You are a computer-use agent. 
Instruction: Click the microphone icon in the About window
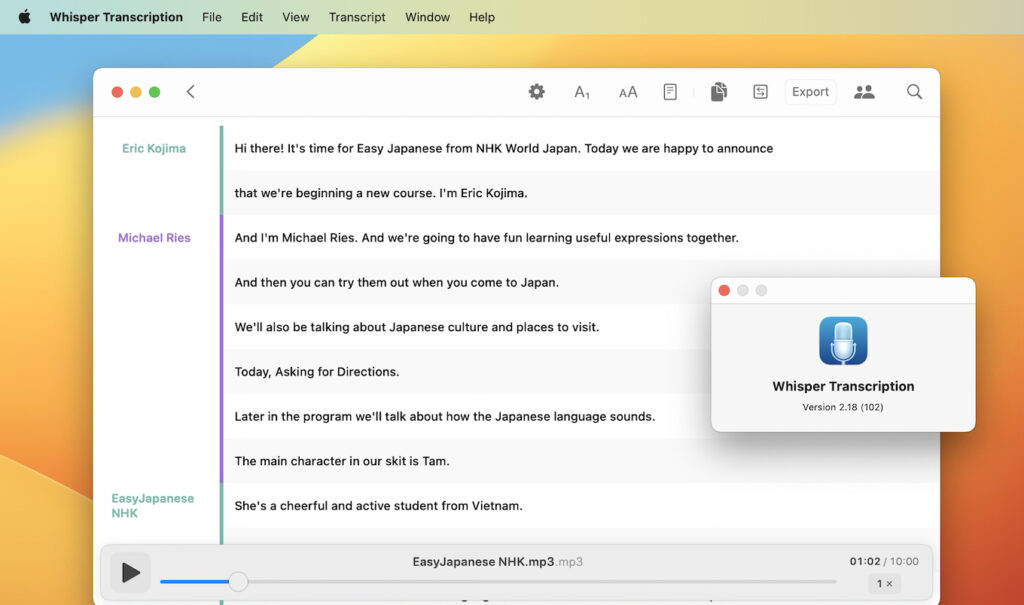tap(843, 340)
